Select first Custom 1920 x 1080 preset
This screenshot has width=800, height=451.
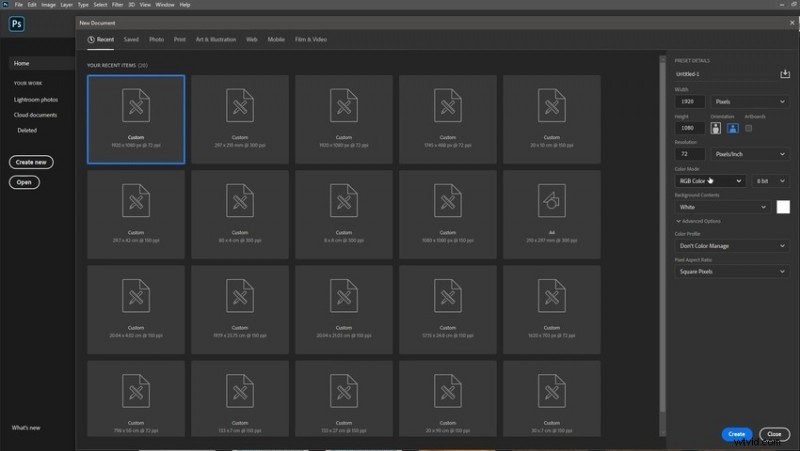136,118
